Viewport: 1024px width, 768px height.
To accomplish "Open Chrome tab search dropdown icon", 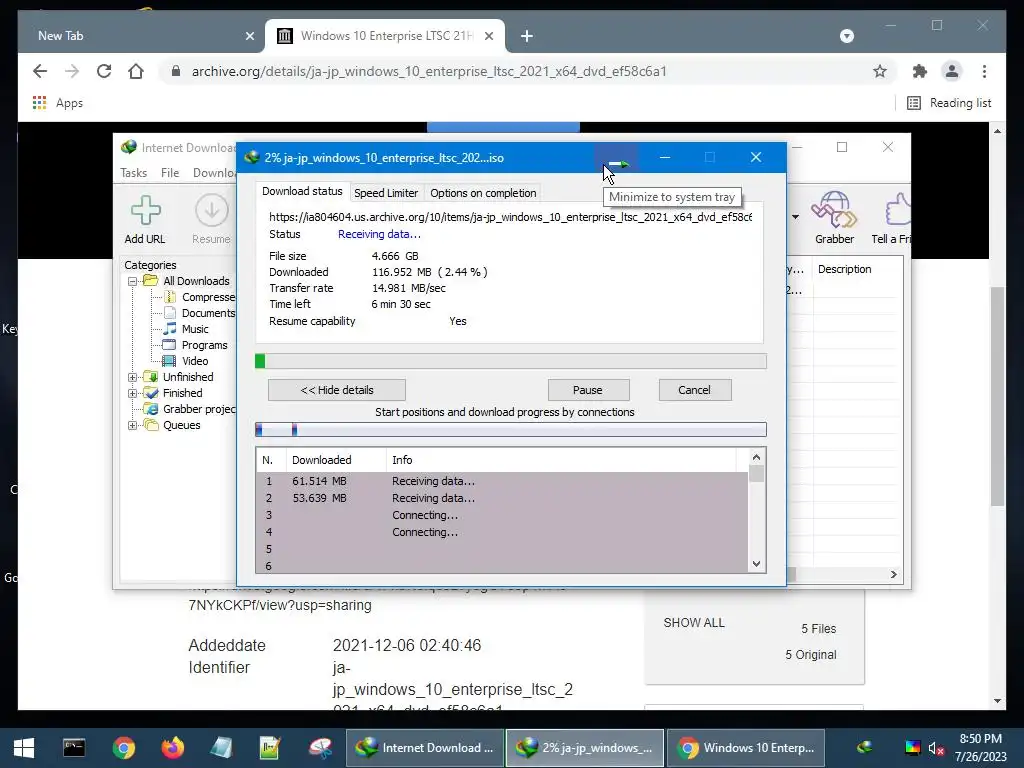I will 846,36.
